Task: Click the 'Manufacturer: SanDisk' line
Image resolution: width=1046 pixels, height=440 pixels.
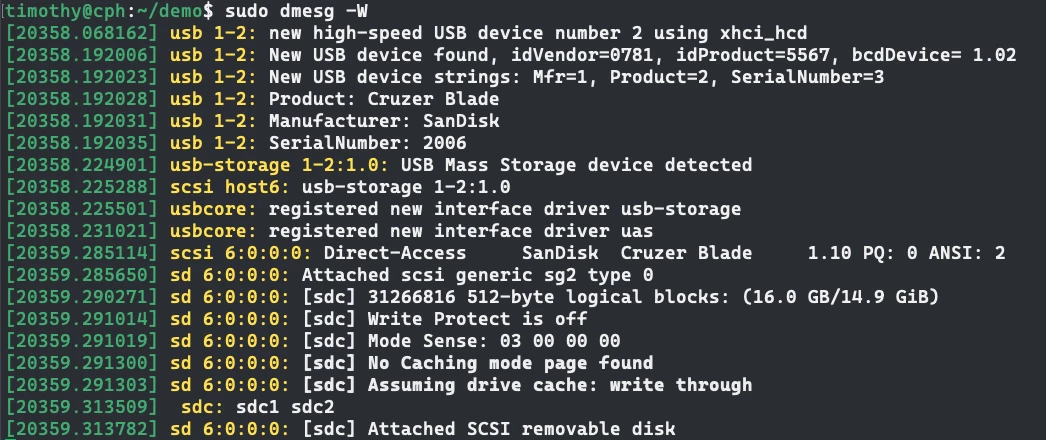Action: click(384, 121)
